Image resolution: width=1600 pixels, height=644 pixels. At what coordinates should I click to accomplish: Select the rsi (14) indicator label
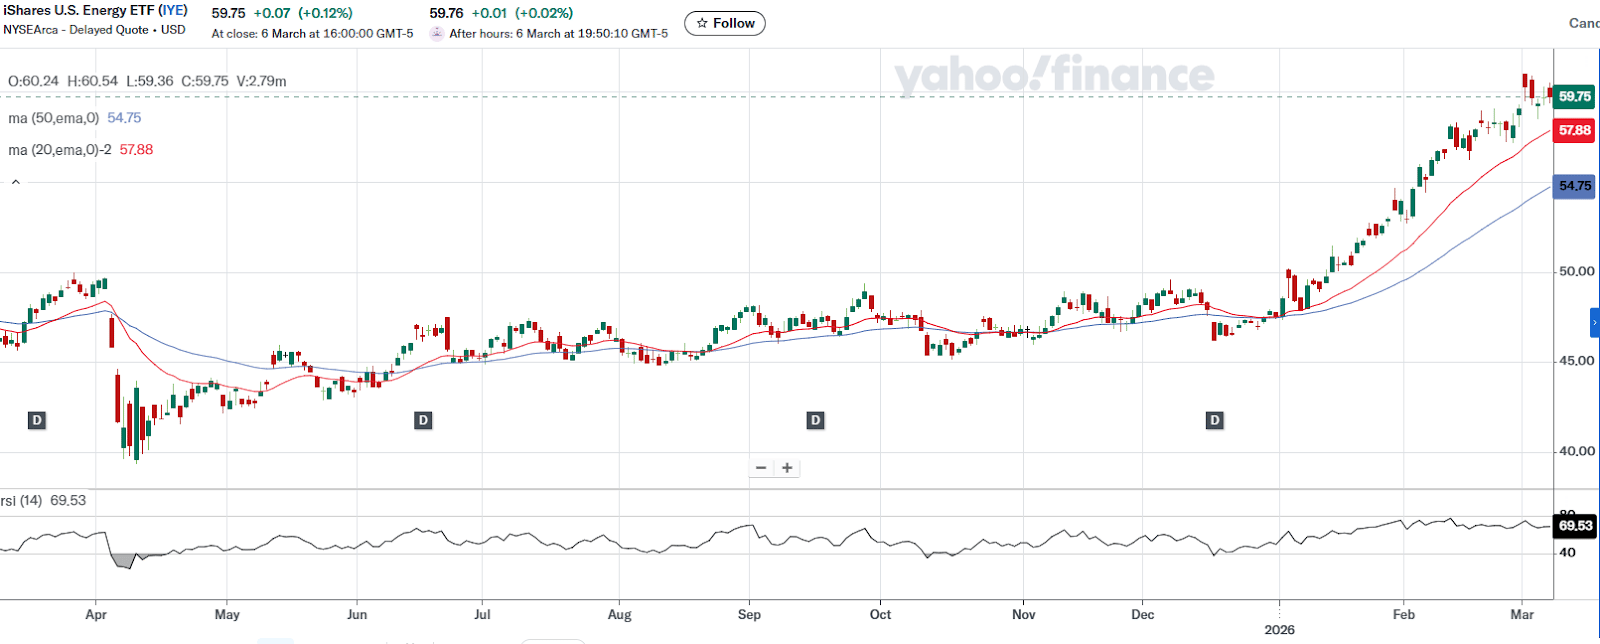(x=22, y=500)
